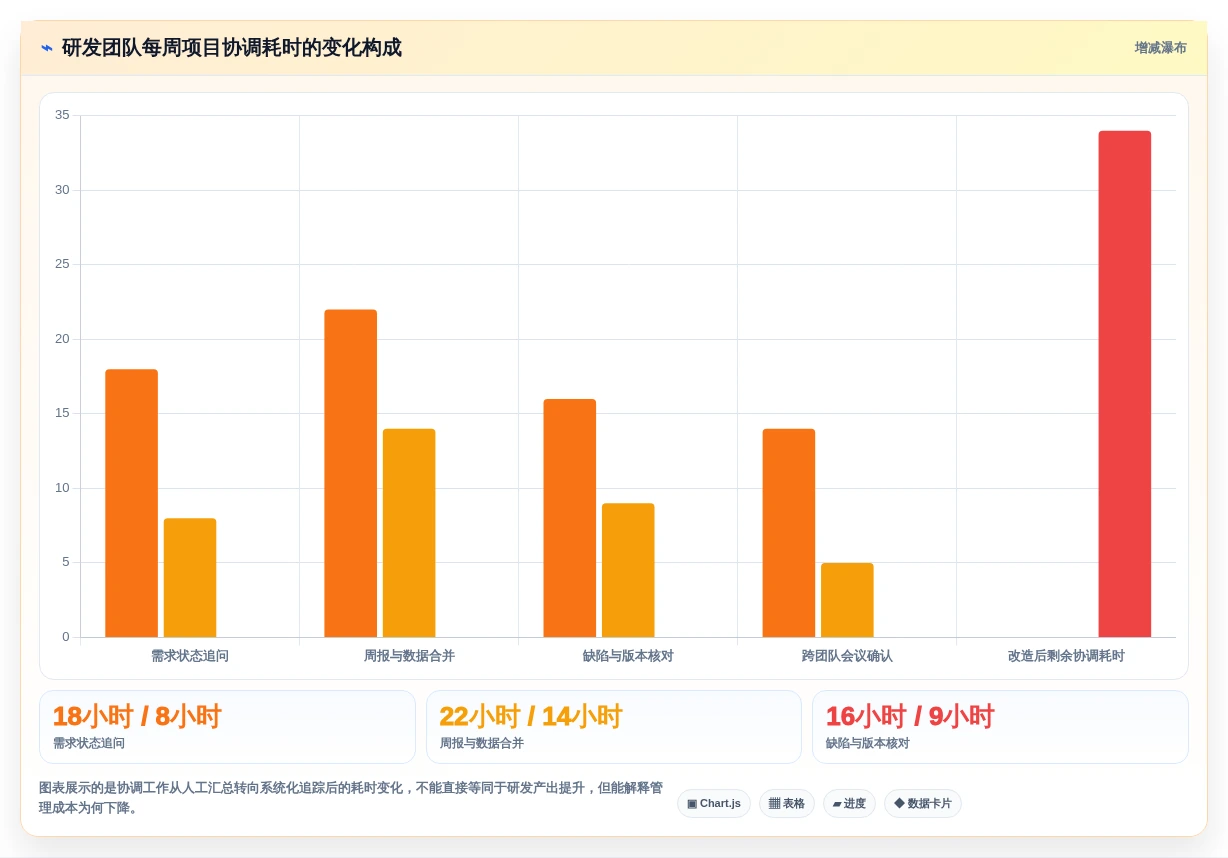Select the 数据卡片 chip
1228x858 pixels.
tap(923, 804)
